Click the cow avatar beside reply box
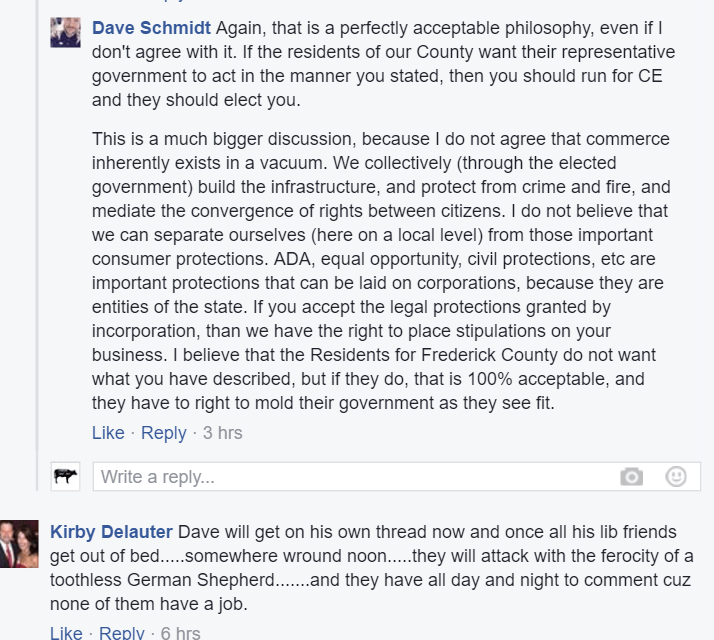Screen dimensions: 714x640 point(66,477)
